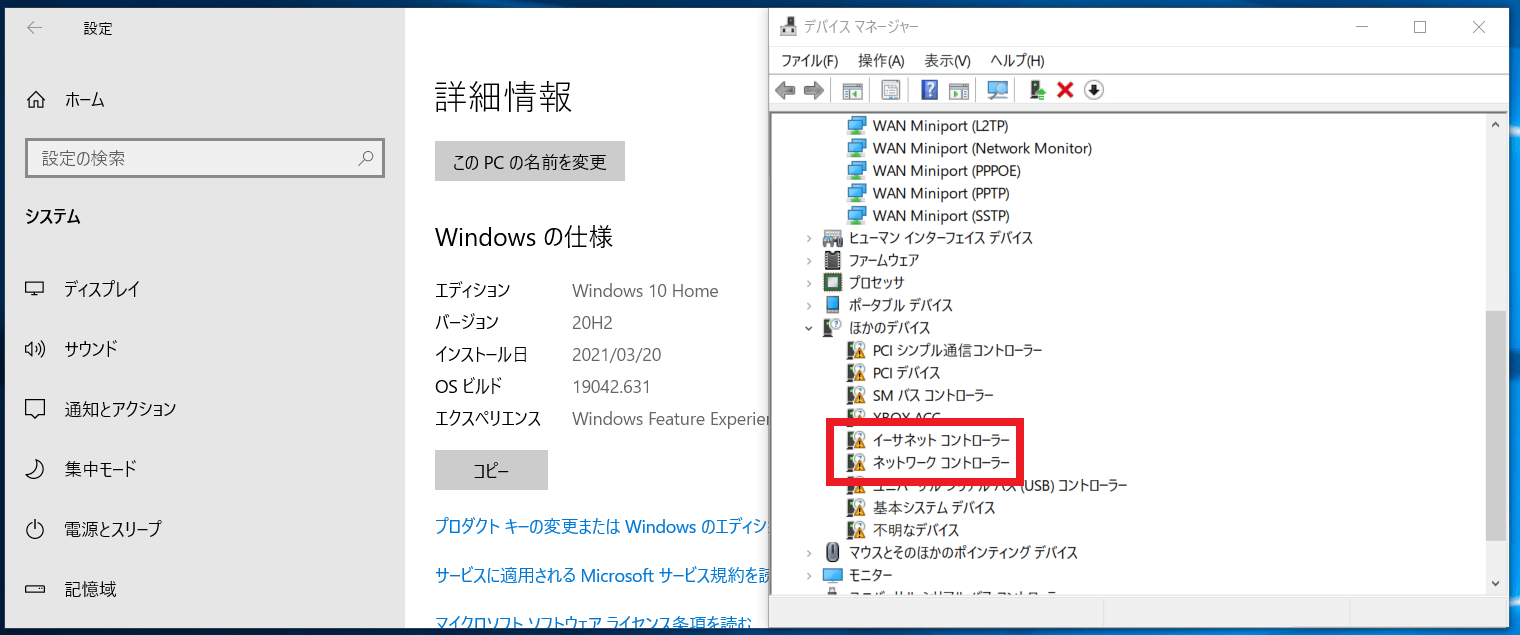Image resolution: width=1520 pixels, height=635 pixels.
Task: Select the 不明なデバイス entry
Action: click(916, 530)
